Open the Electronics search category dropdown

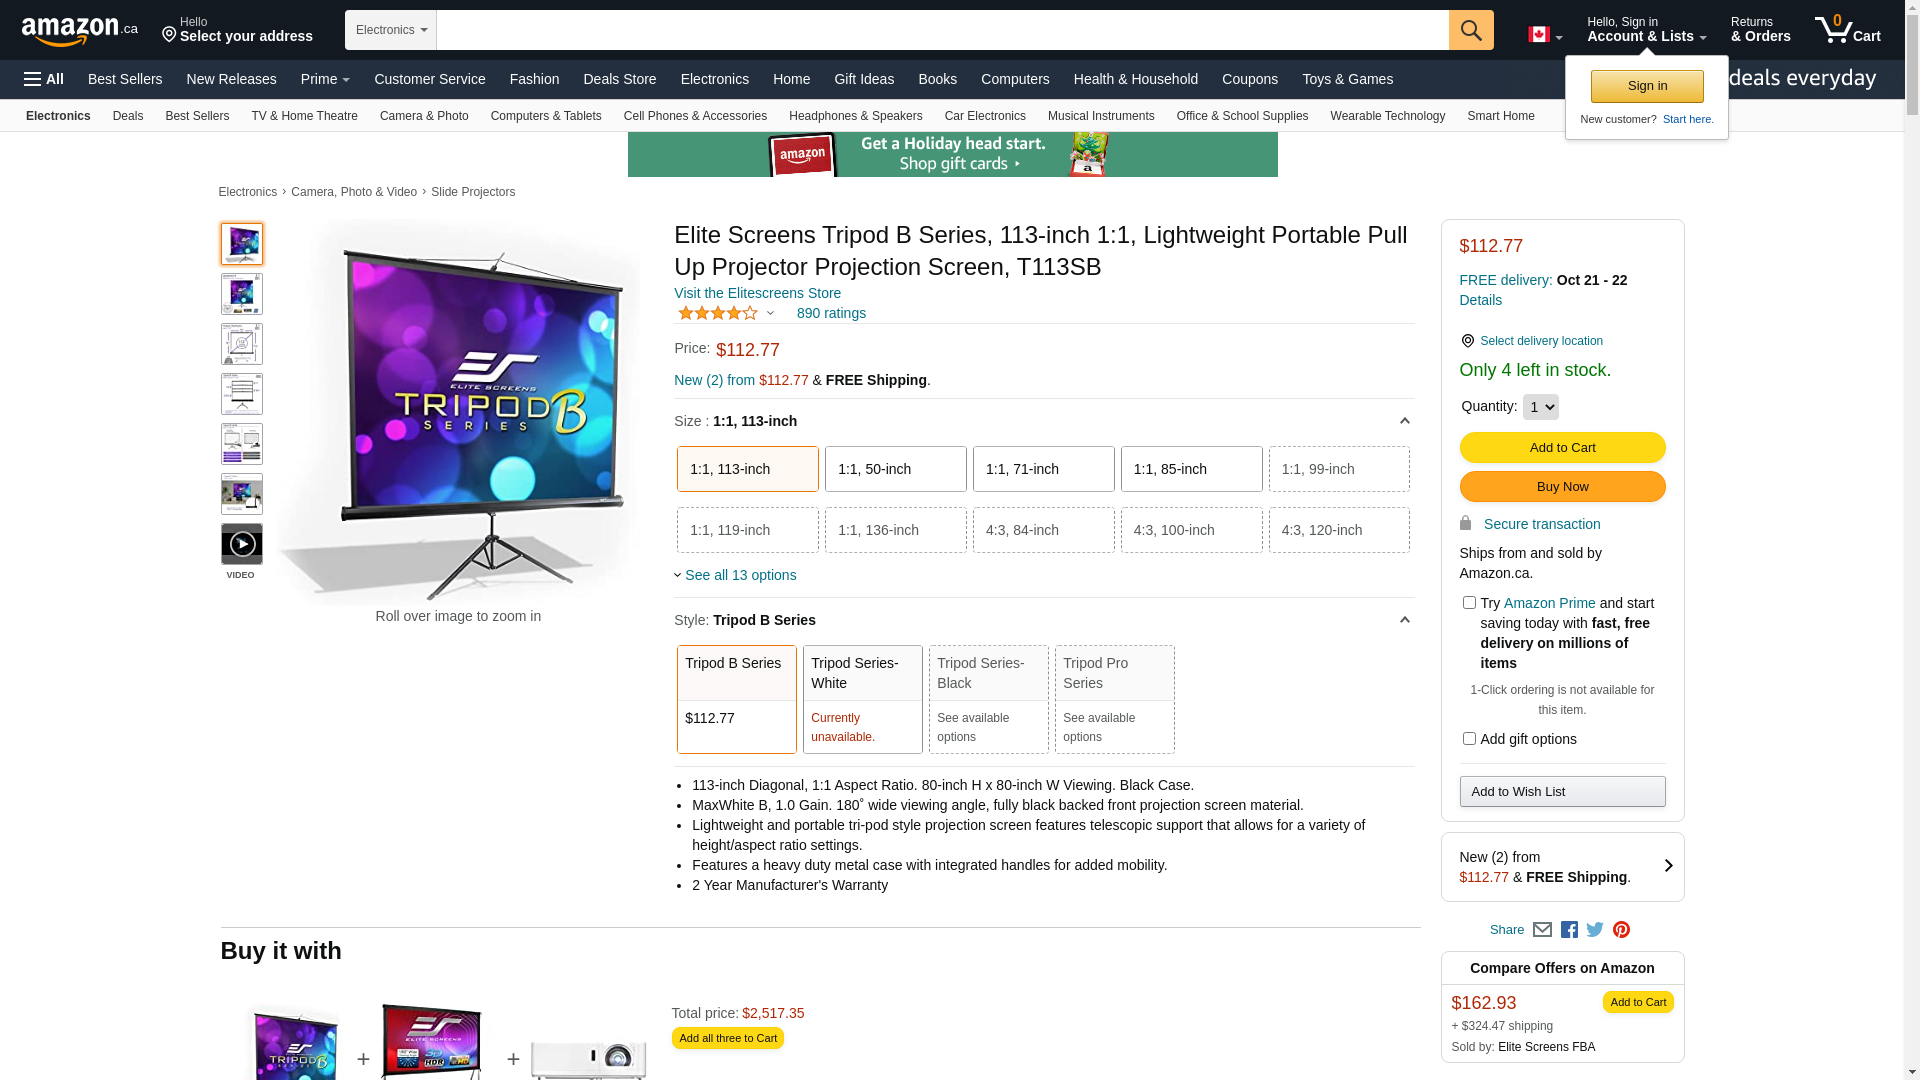coord(391,30)
